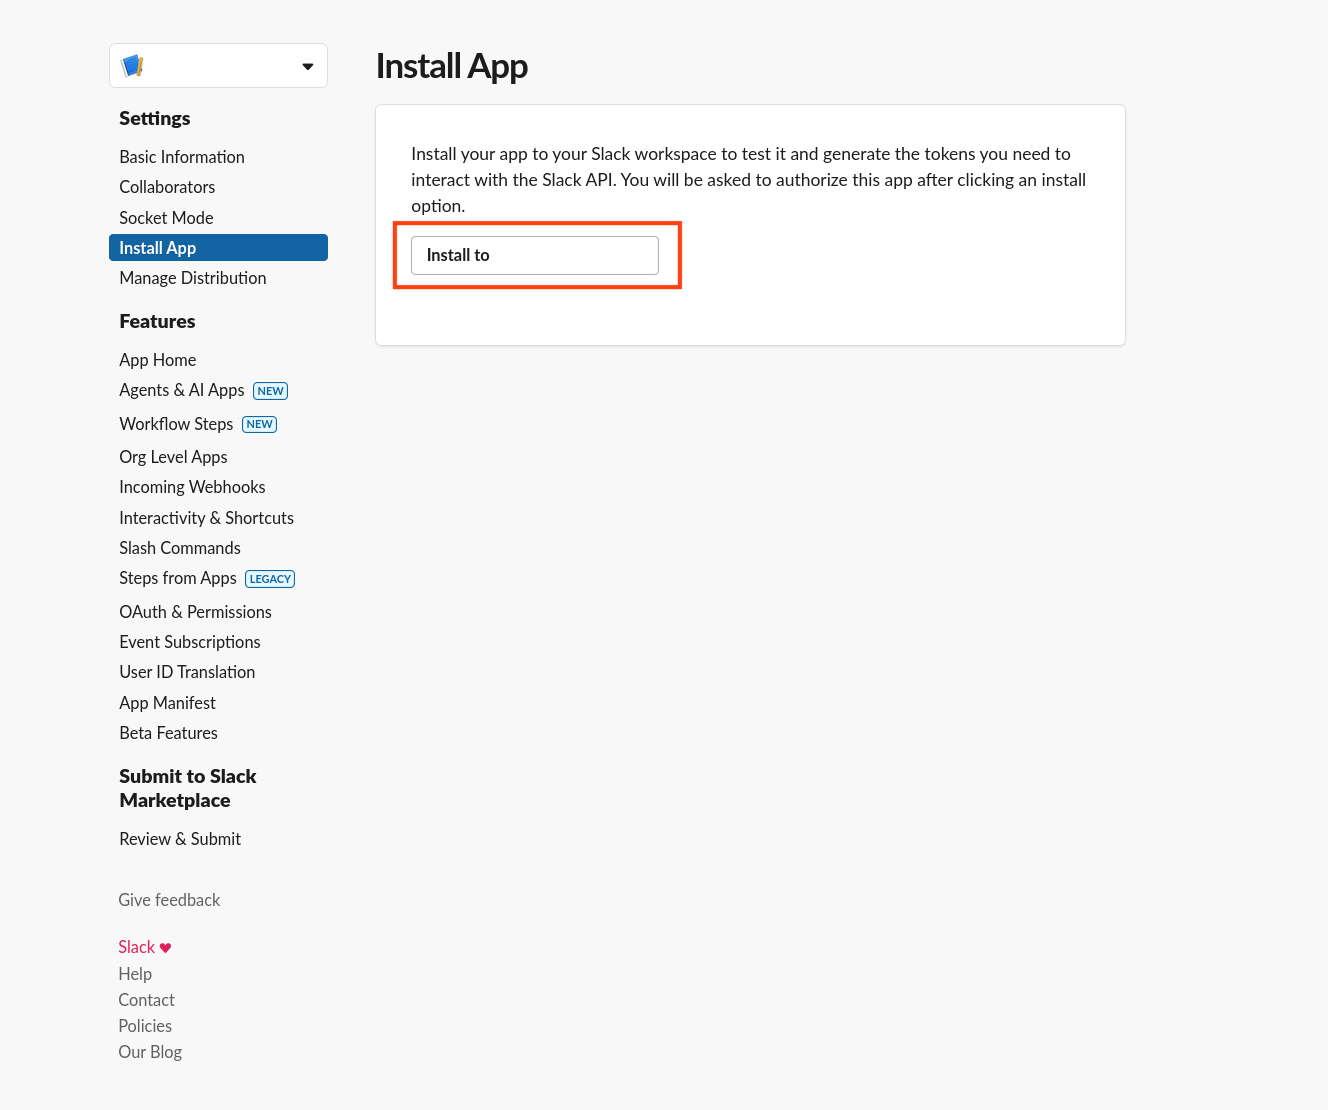Open the app selector dropdown
The width and height of the screenshot is (1328, 1110).
click(x=218, y=66)
